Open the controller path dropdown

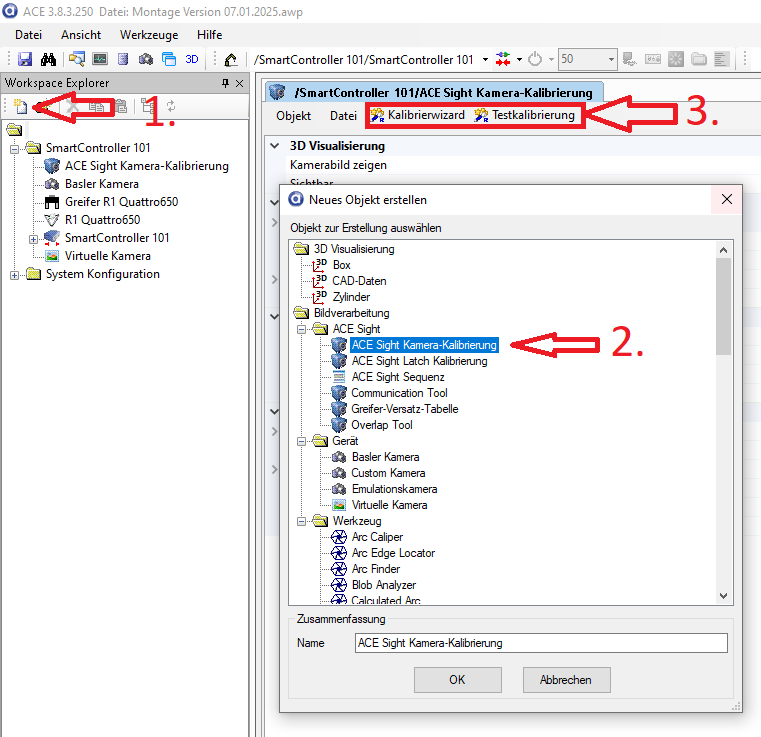pos(485,60)
